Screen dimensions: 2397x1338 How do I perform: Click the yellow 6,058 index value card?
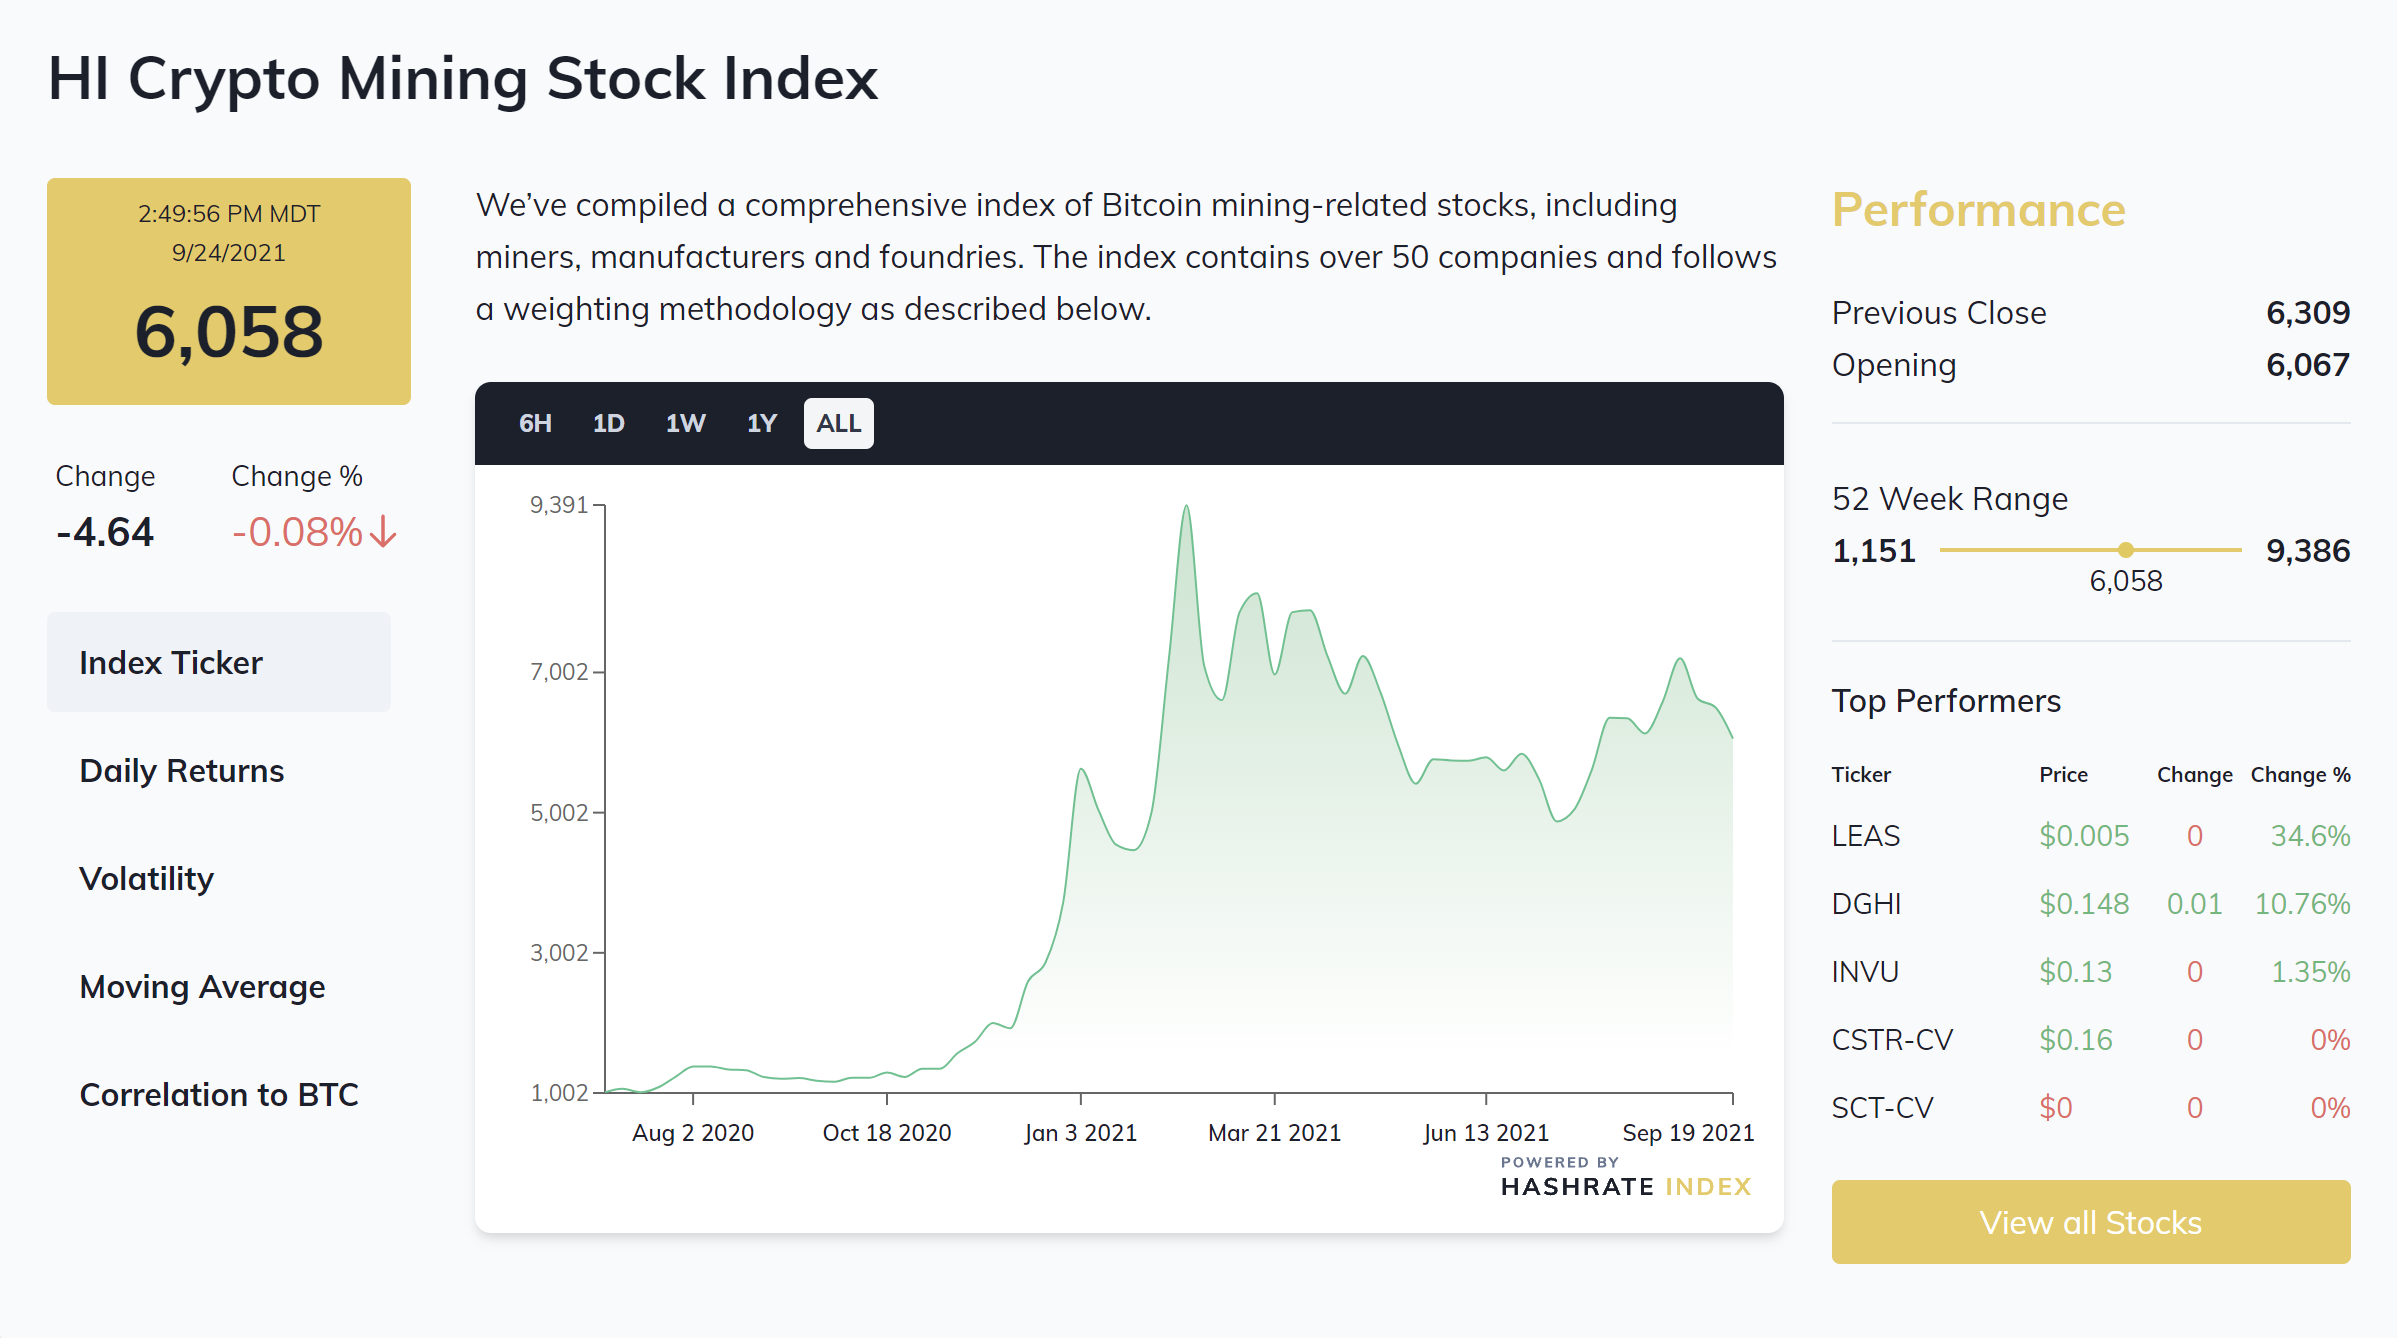click(229, 291)
